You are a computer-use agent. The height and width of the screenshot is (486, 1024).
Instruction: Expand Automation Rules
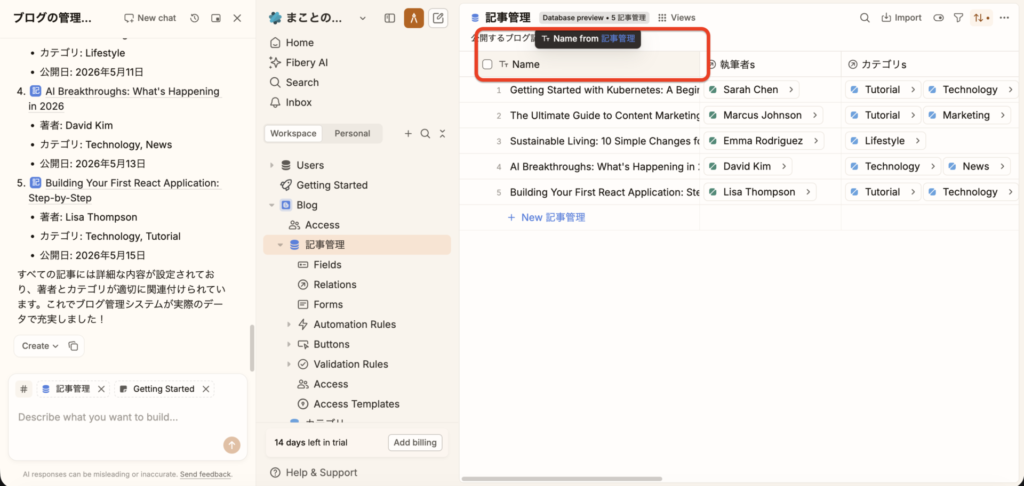tap(289, 324)
